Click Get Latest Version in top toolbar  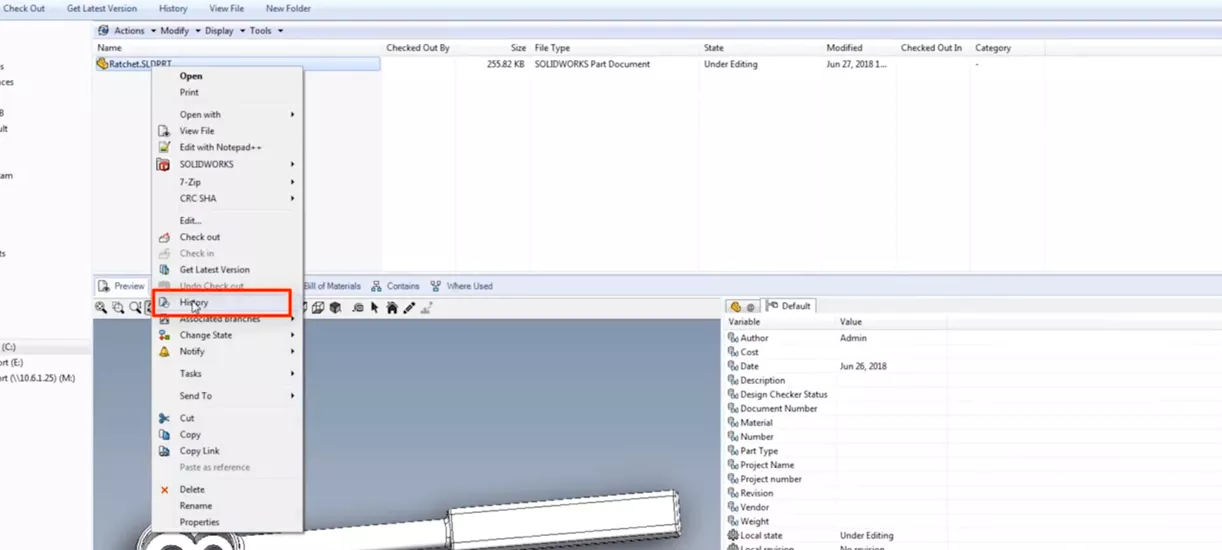click(x=102, y=8)
